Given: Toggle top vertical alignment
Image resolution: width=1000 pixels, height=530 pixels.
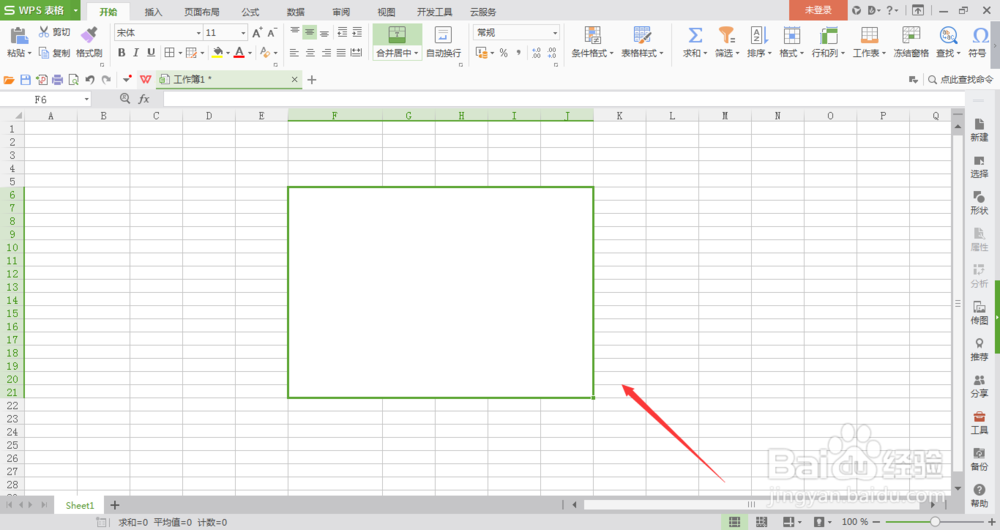Looking at the screenshot, I should pos(295,32).
